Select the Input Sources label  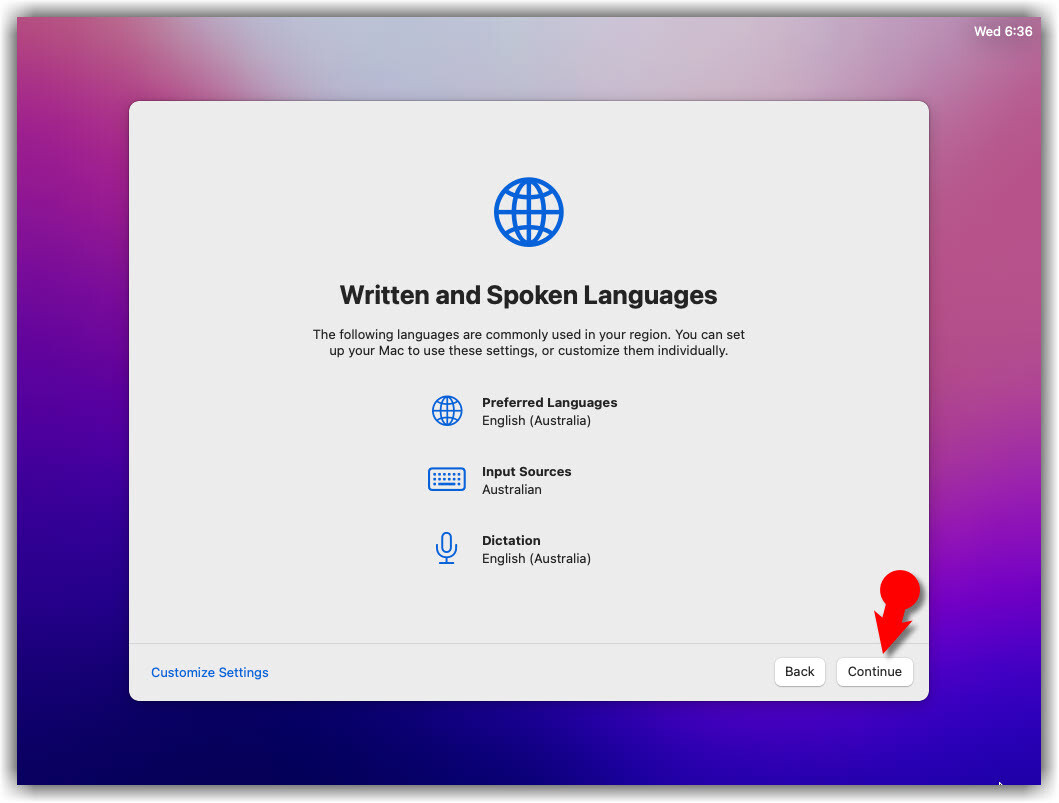click(x=526, y=472)
